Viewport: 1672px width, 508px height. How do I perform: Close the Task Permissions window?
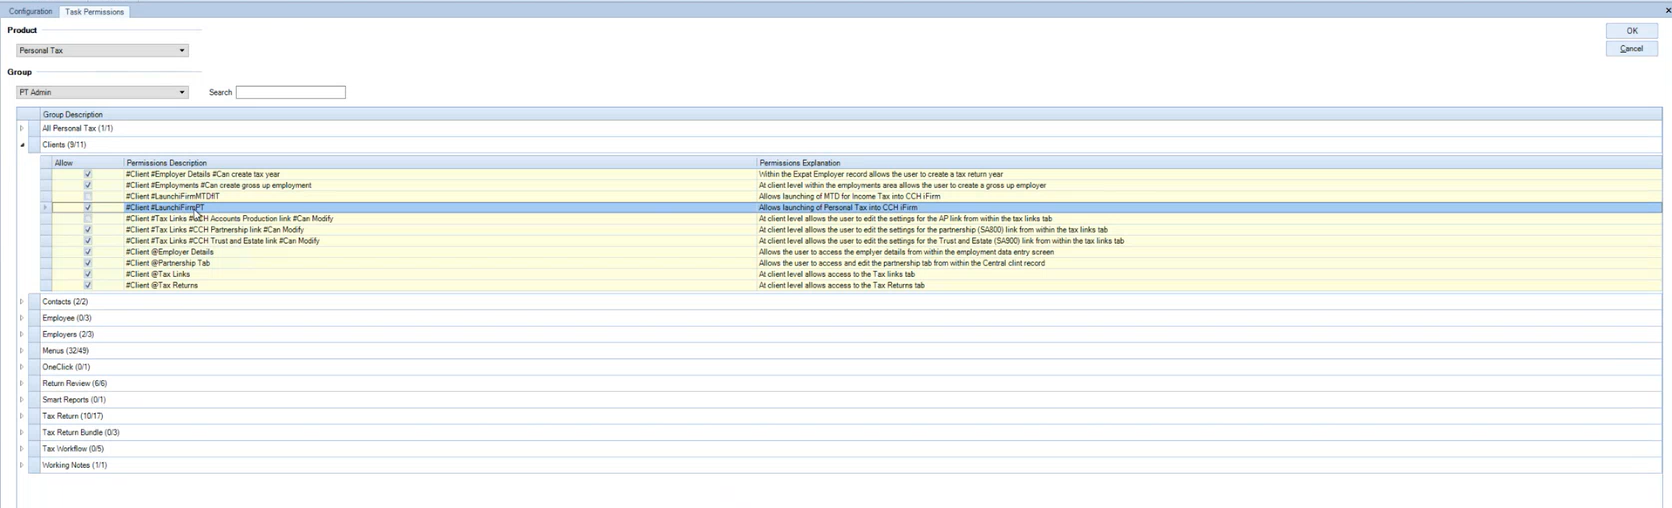[1668, 11]
